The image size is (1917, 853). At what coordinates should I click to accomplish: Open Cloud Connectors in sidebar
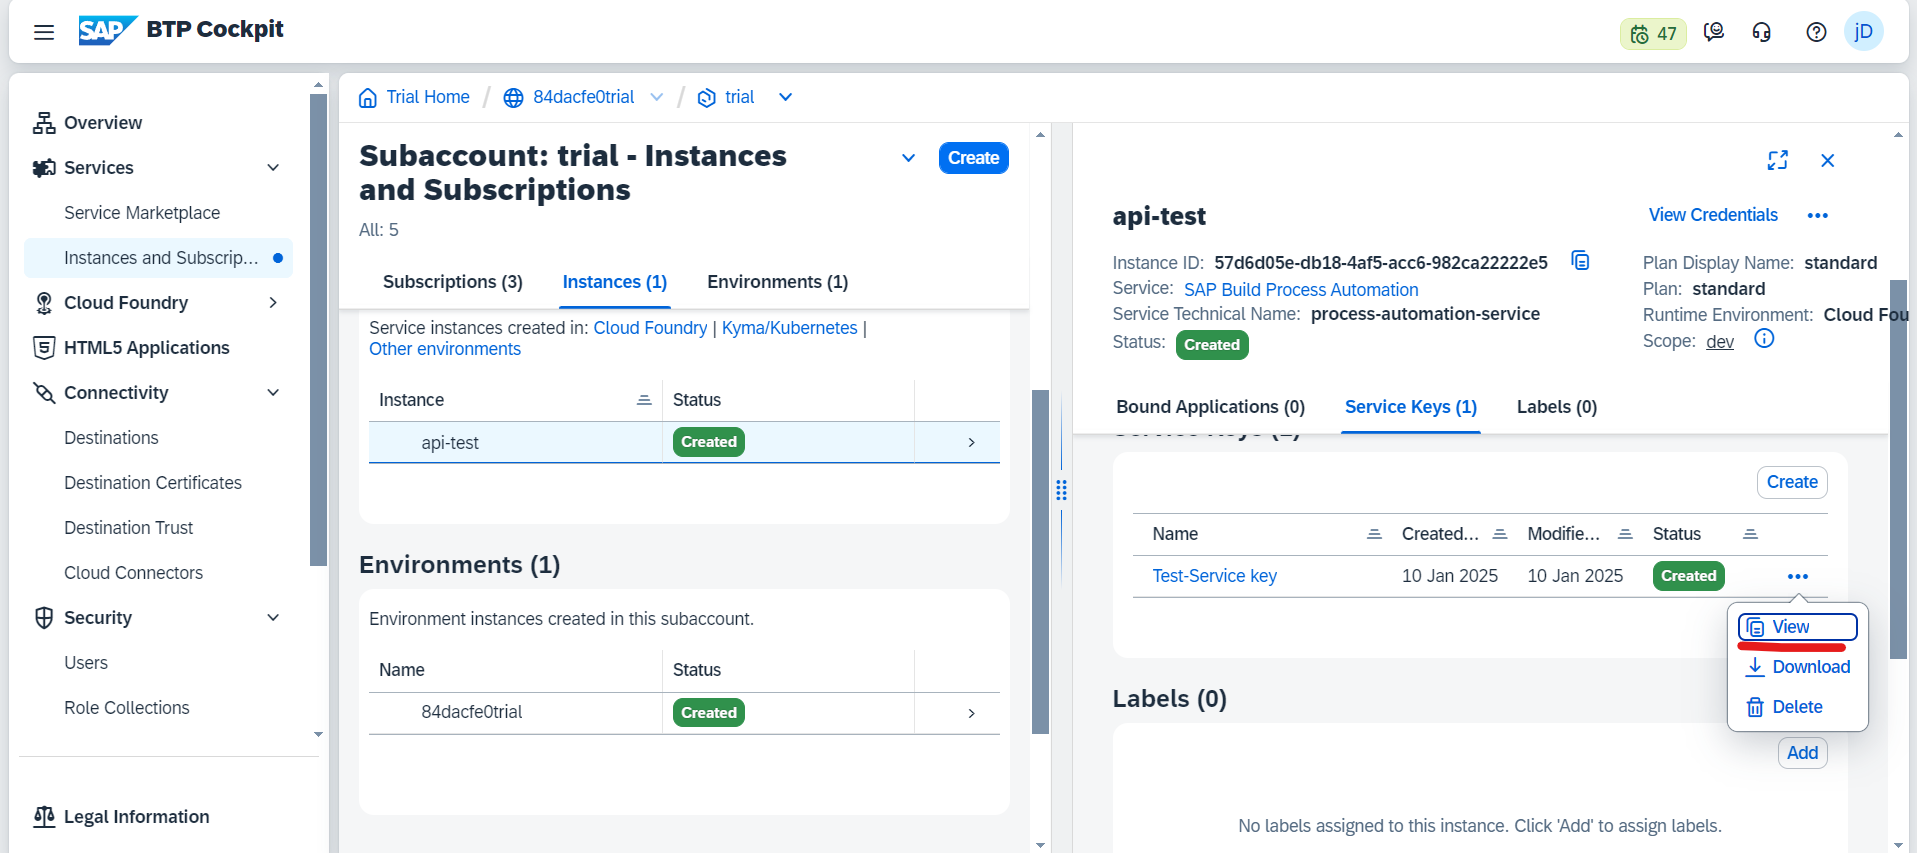(x=133, y=573)
